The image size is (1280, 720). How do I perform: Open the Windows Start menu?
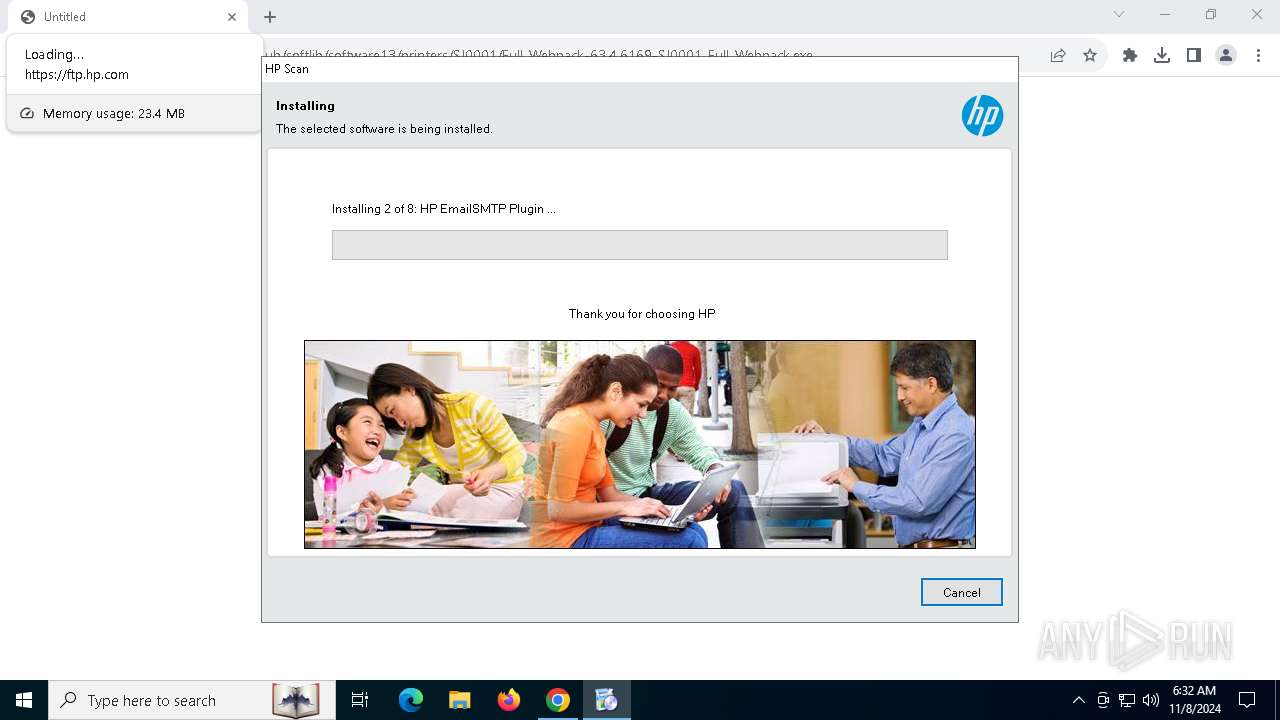point(24,700)
